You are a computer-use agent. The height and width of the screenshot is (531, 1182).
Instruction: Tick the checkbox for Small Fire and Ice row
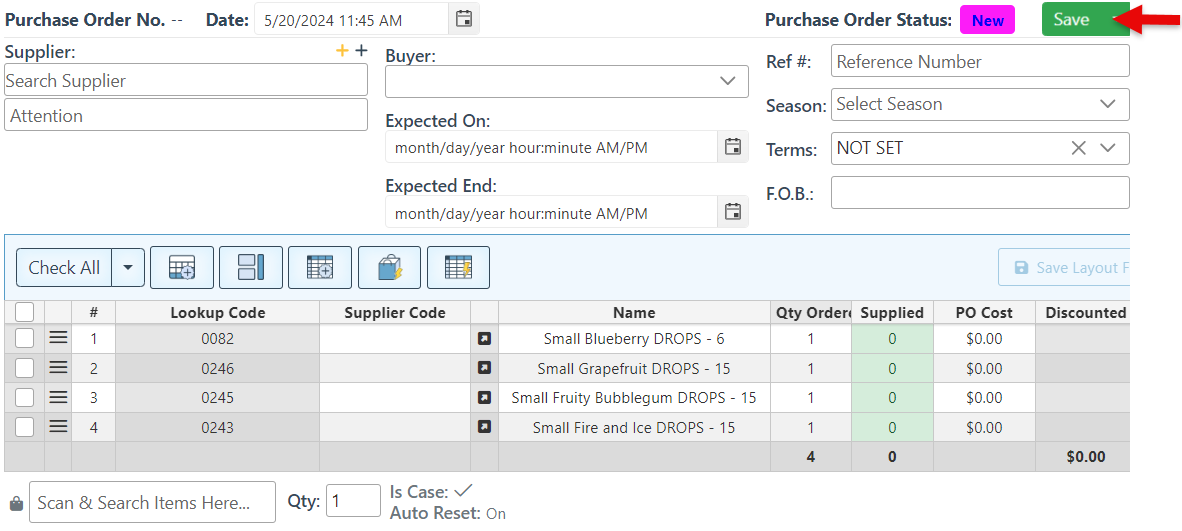[x=25, y=427]
